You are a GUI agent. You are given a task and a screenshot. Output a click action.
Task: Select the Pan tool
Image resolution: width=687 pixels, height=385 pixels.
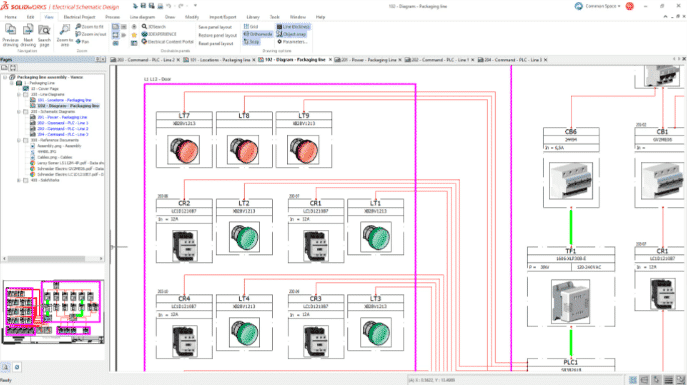pyautogui.click(x=82, y=42)
